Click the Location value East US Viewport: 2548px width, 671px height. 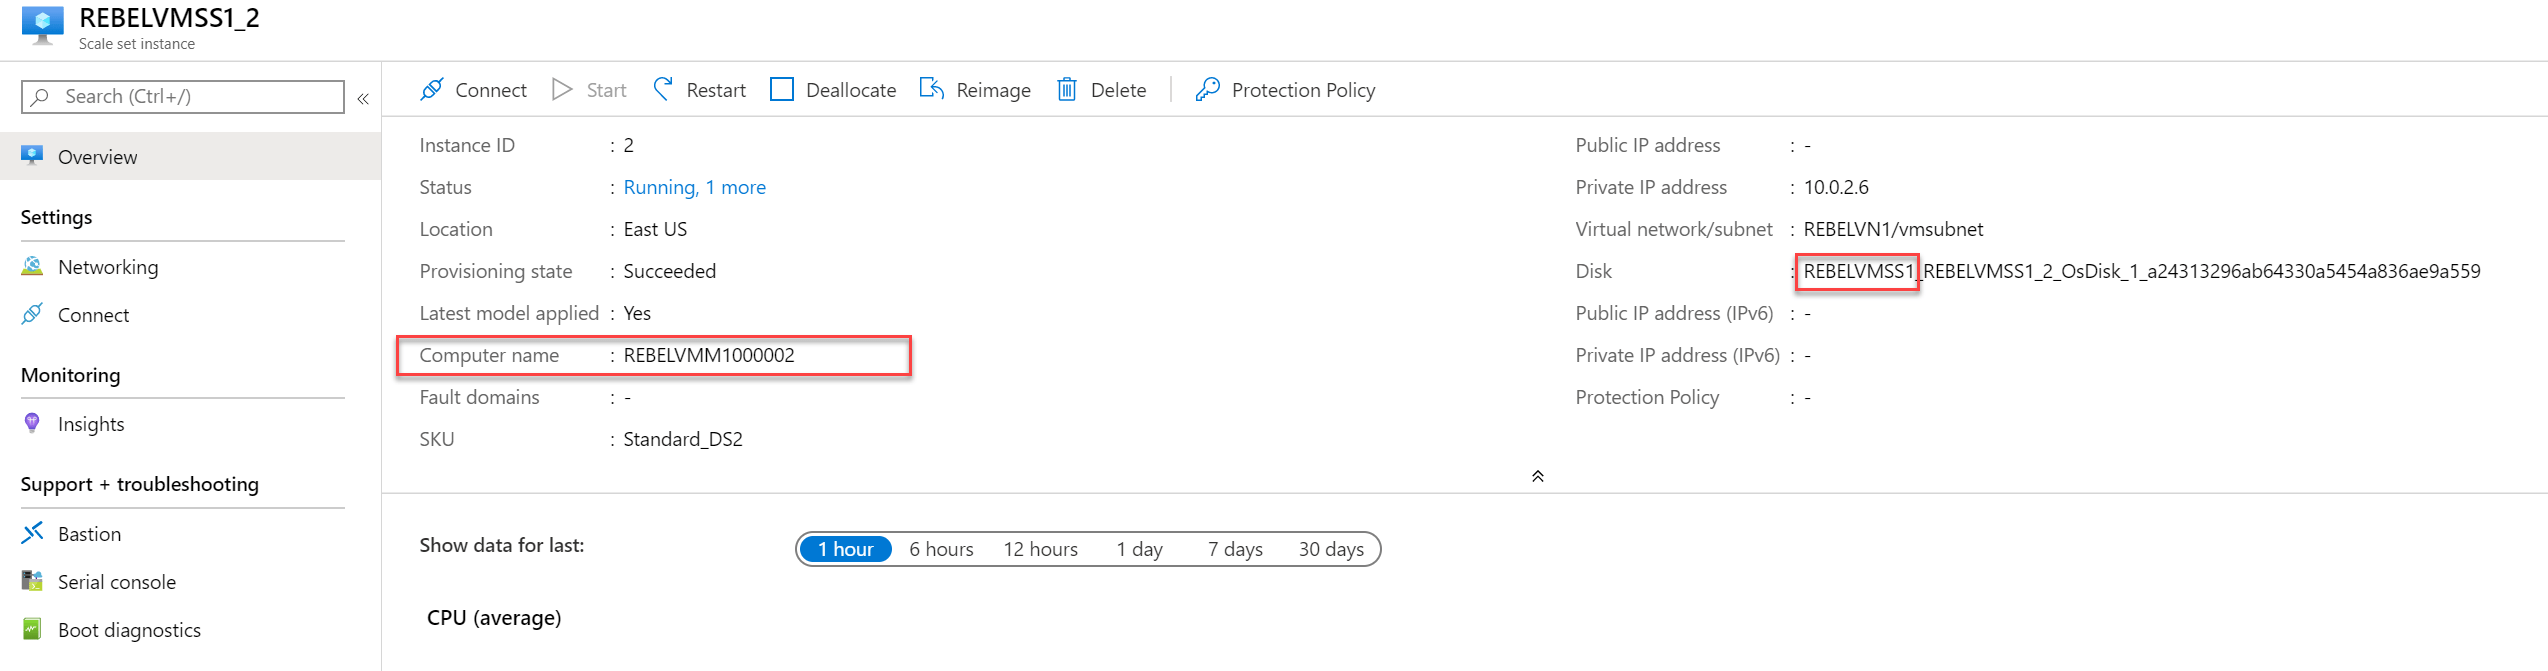[655, 229]
